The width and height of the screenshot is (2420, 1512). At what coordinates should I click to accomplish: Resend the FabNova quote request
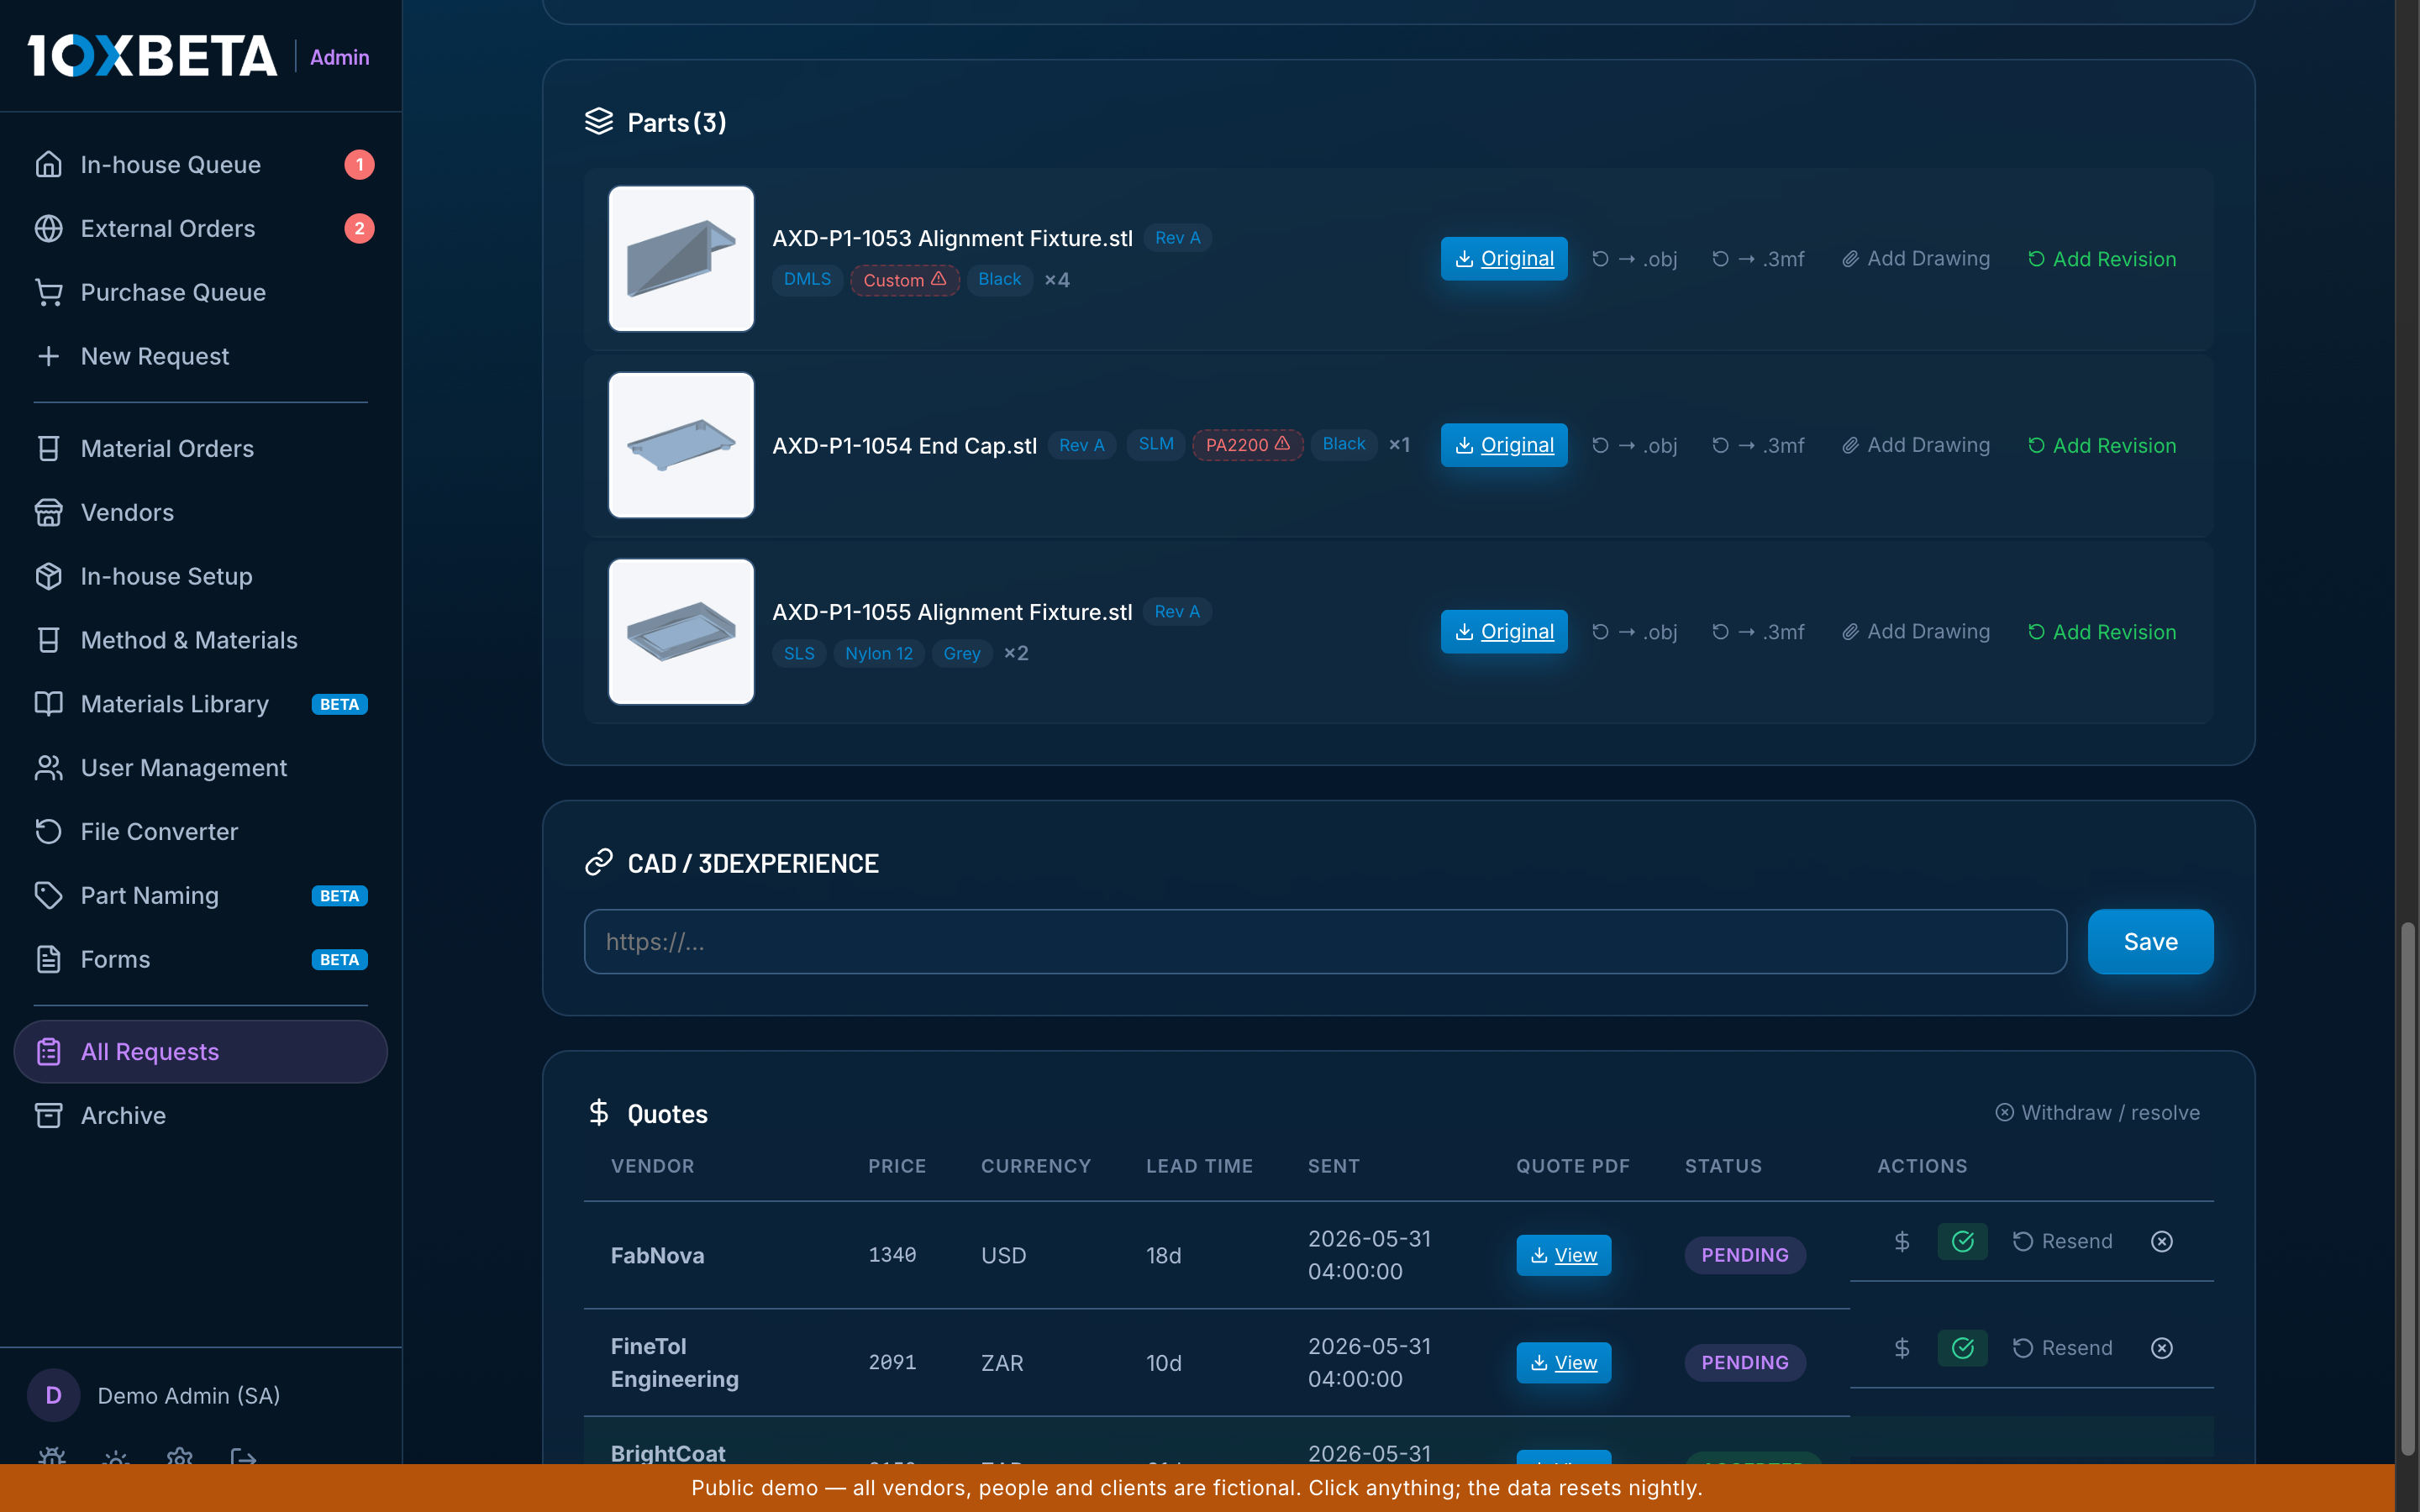[x=2062, y=1242]
